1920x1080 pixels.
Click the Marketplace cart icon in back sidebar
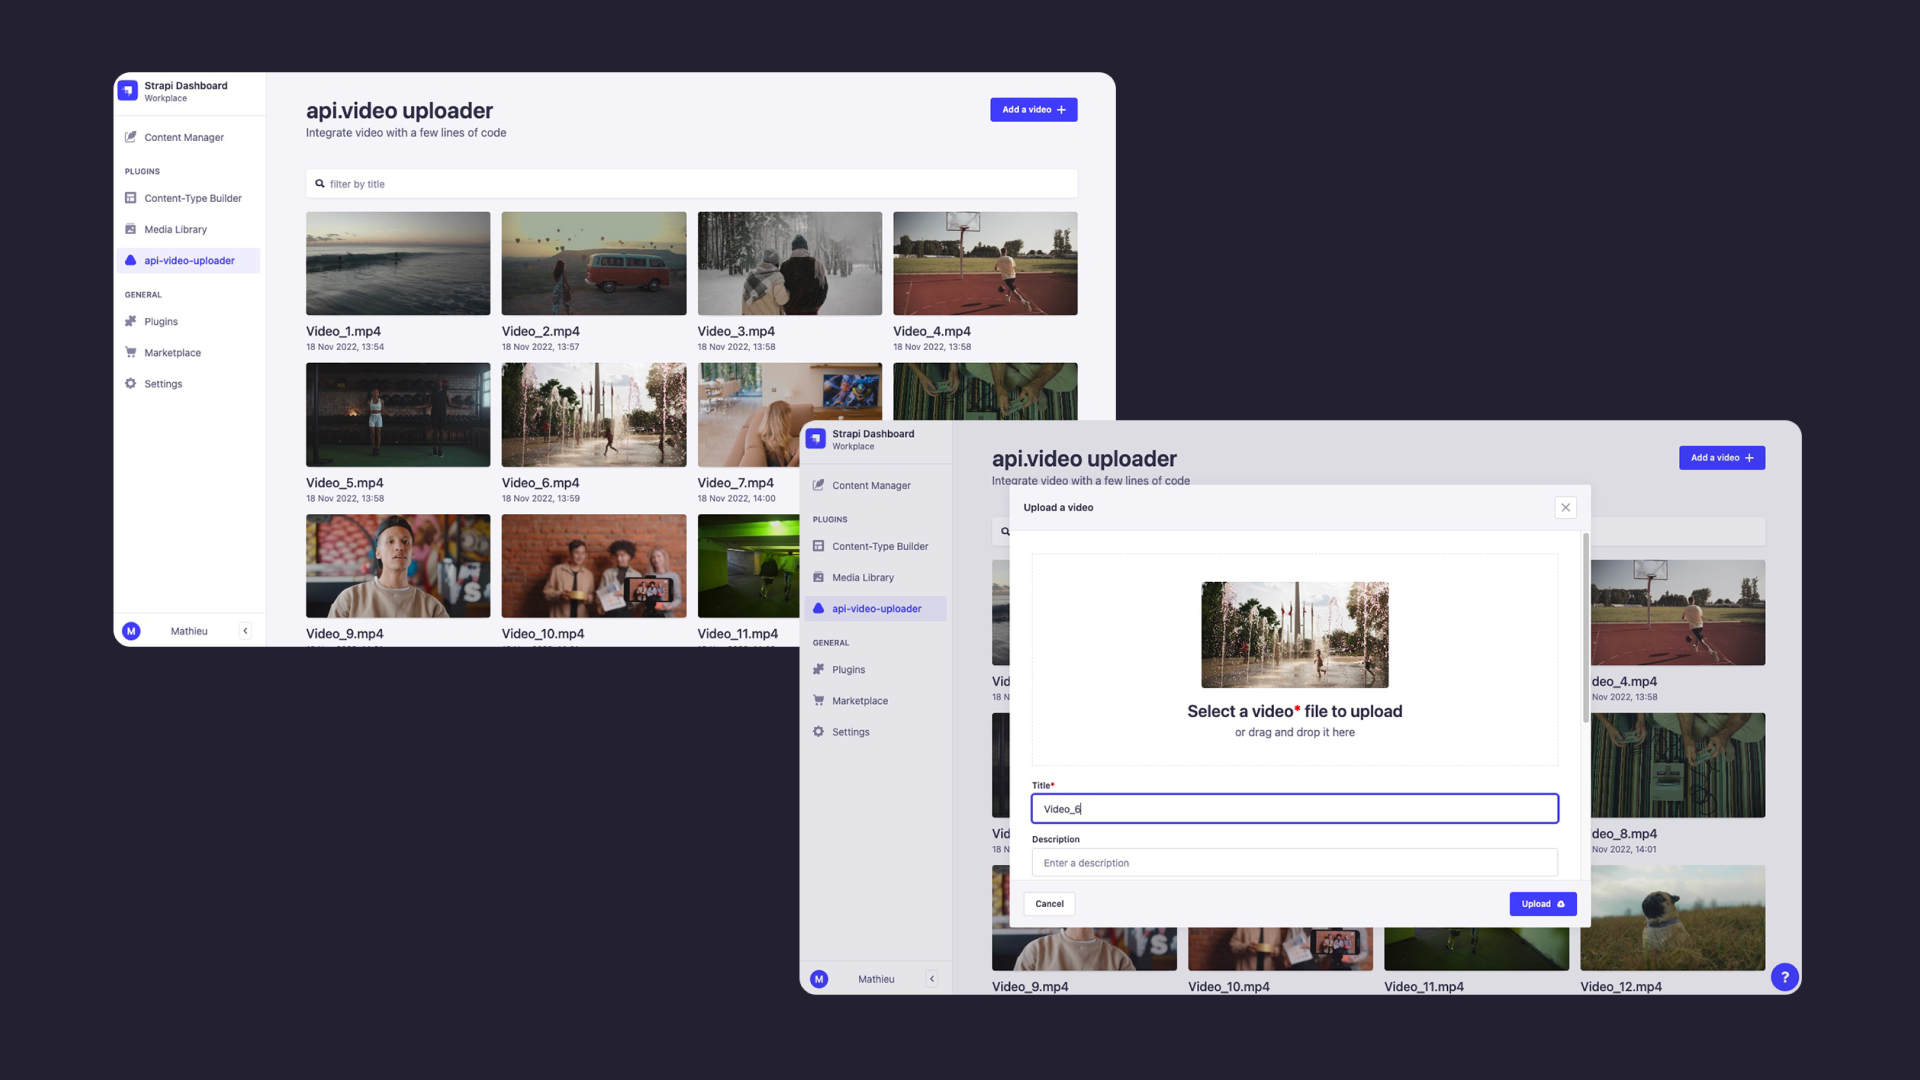click(x=130, y=352)
